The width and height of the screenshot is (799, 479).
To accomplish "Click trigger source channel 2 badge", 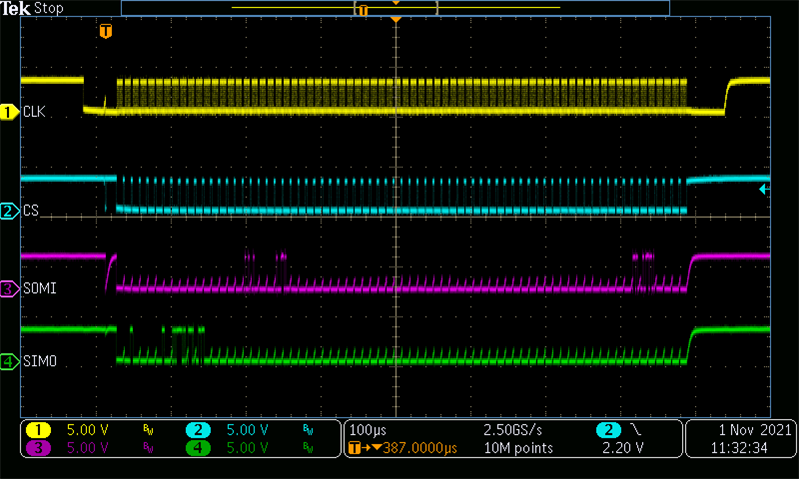I will click(608, 430).
